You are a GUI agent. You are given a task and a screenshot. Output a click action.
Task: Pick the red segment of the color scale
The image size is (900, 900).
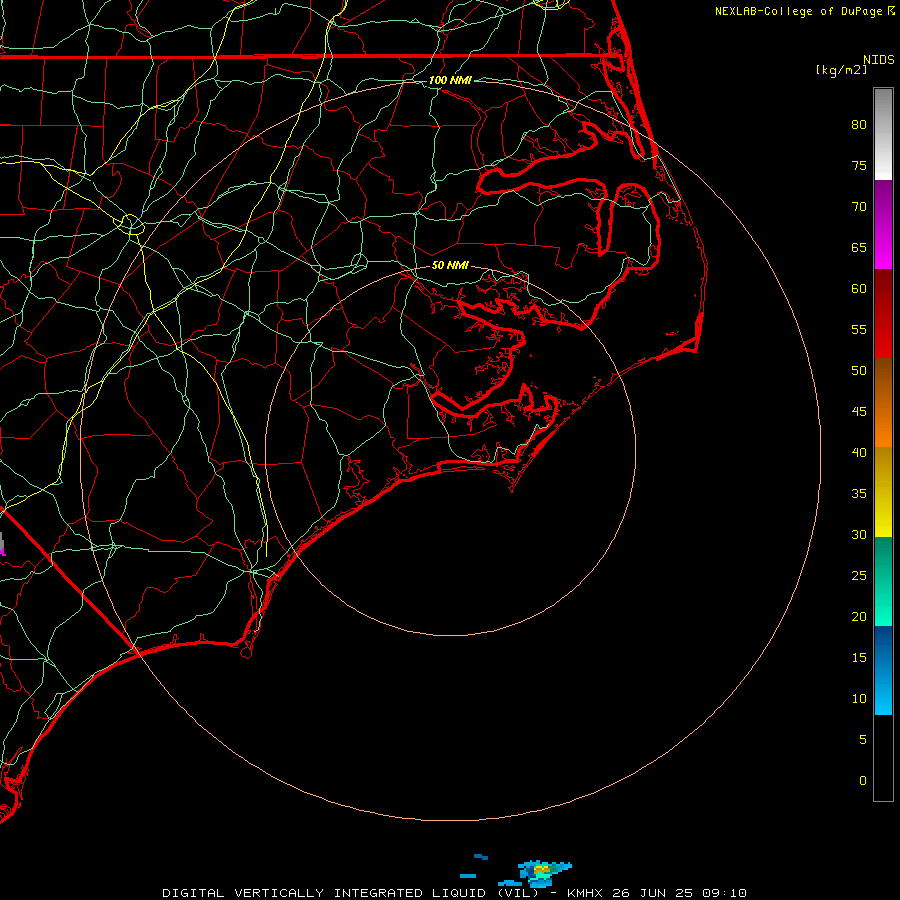883,313
